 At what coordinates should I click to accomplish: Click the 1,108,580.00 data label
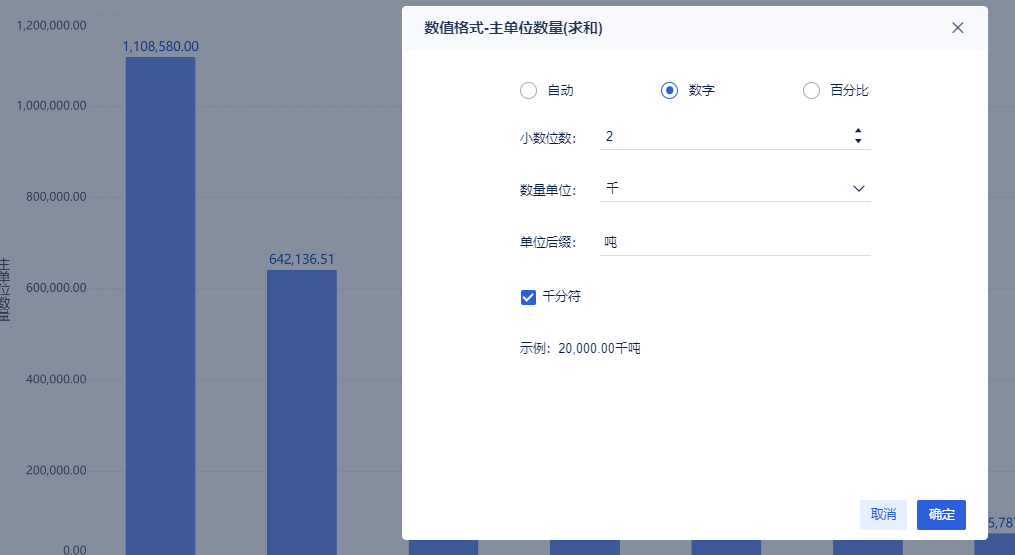[161, 47]
